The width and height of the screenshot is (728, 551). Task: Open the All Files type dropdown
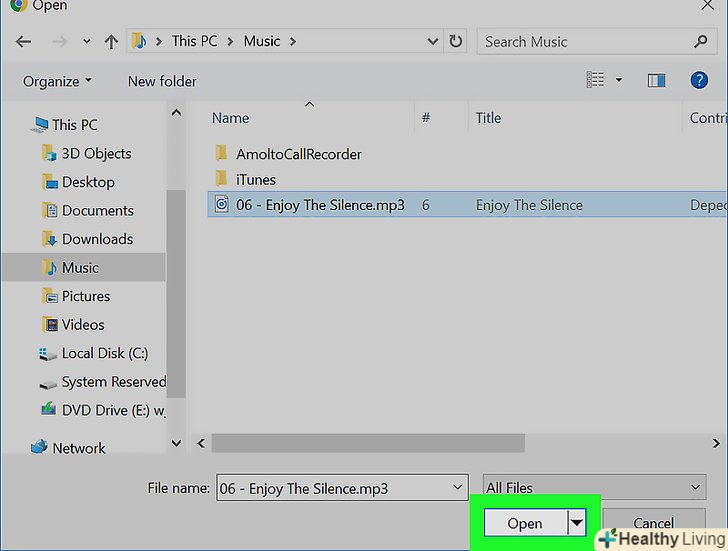click(594, 487)
